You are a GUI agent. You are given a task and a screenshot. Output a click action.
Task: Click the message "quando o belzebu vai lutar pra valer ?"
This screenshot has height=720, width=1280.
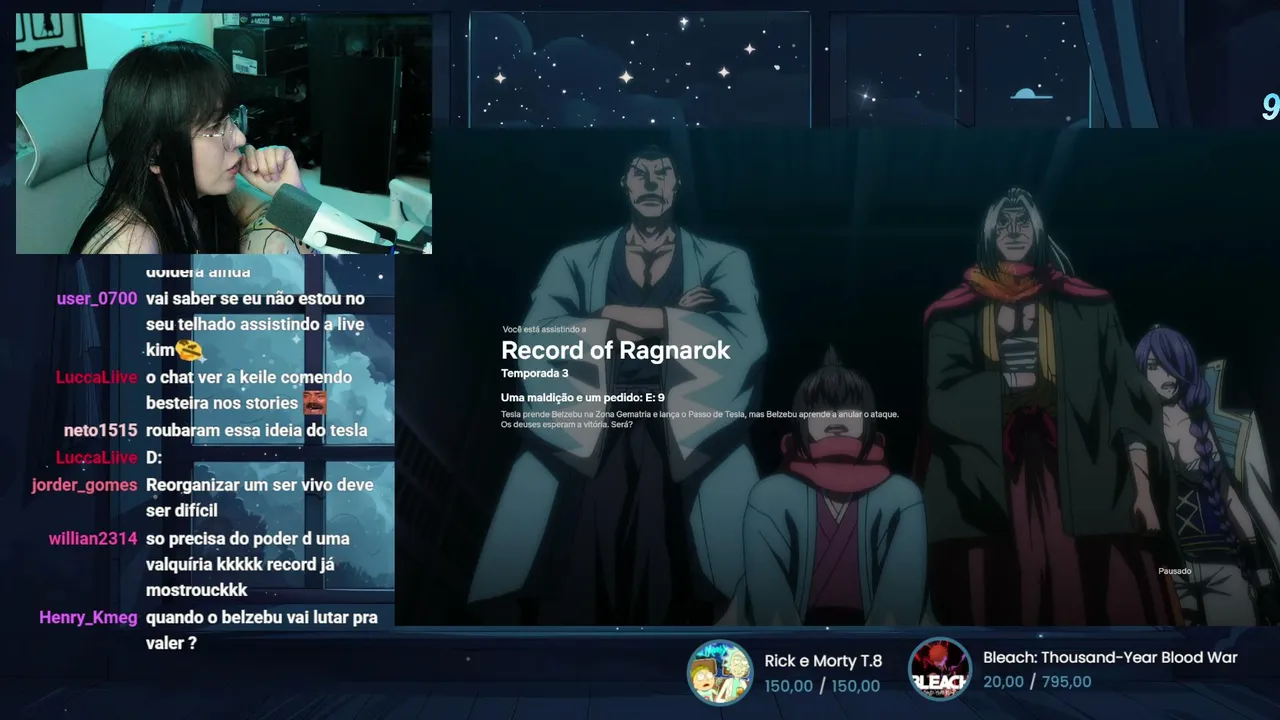point(262,630)
